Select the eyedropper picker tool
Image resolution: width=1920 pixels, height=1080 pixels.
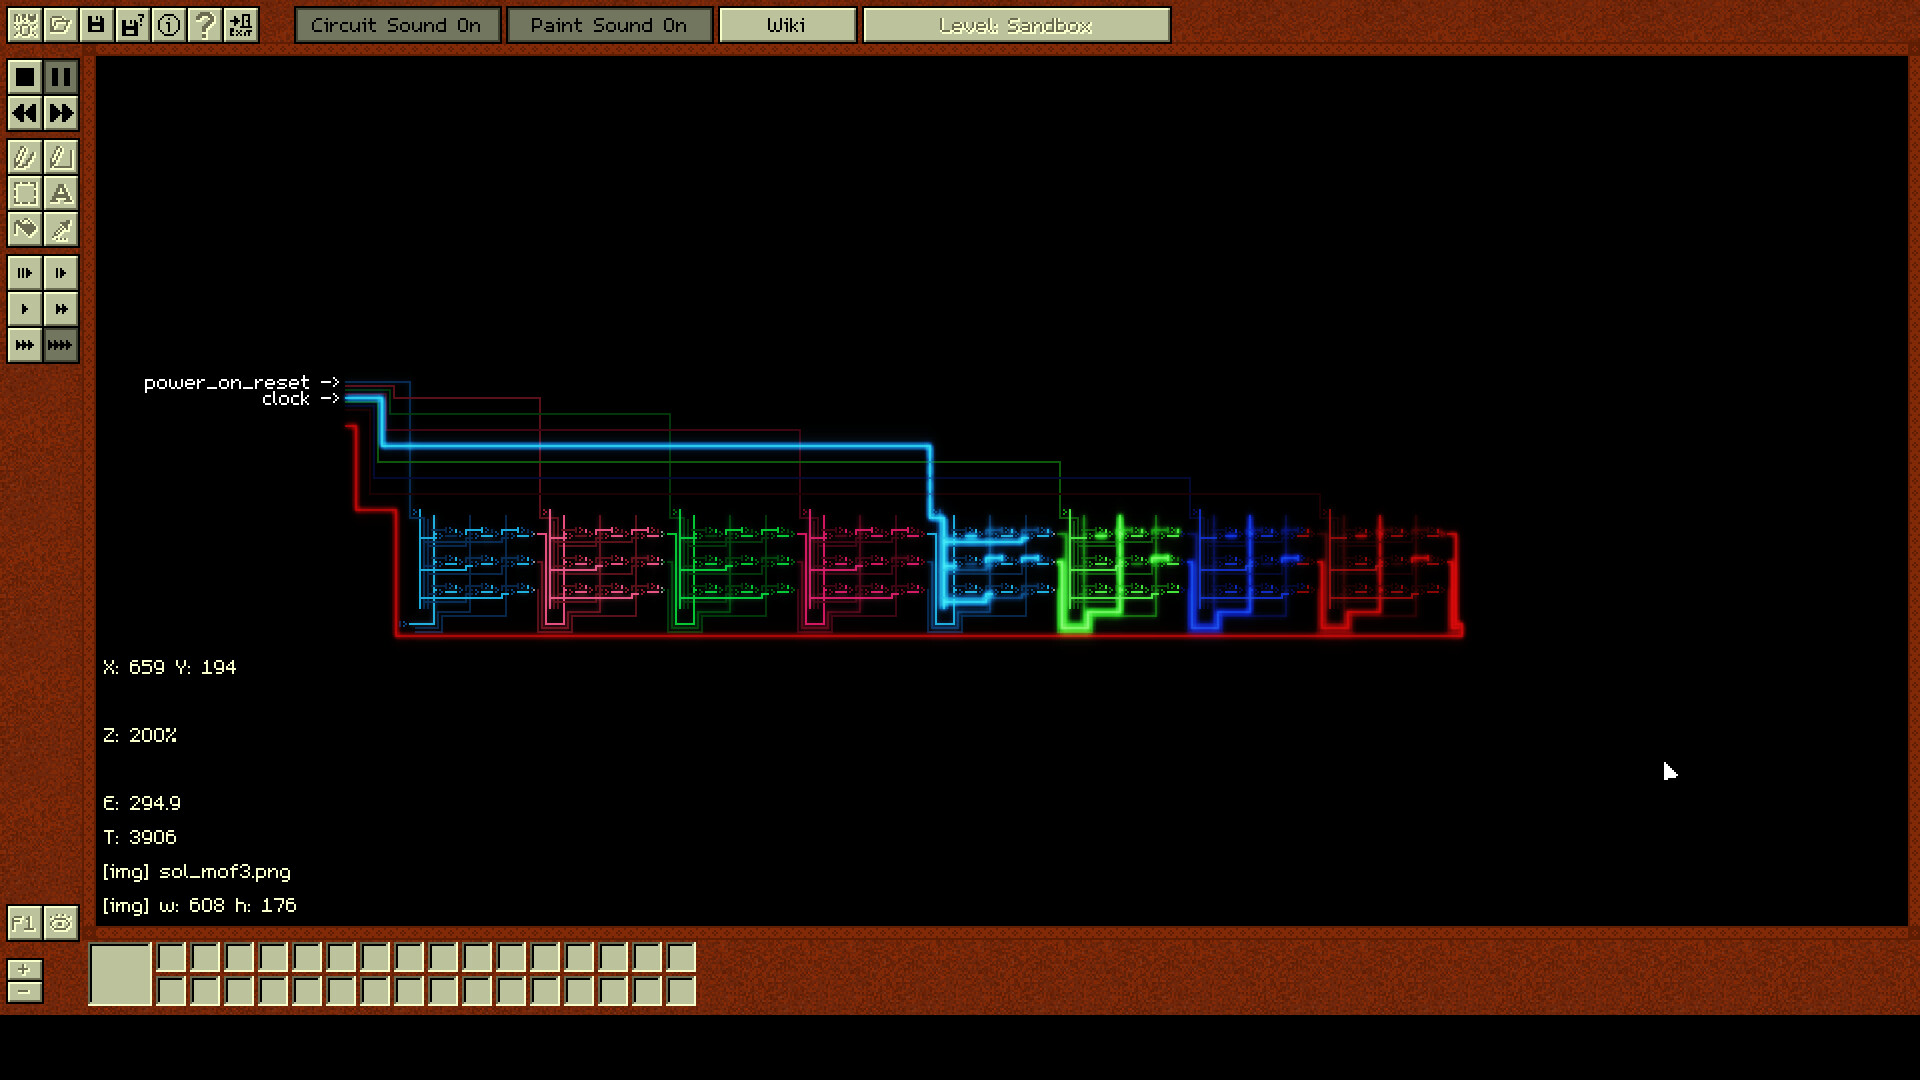tap(61, 229)
